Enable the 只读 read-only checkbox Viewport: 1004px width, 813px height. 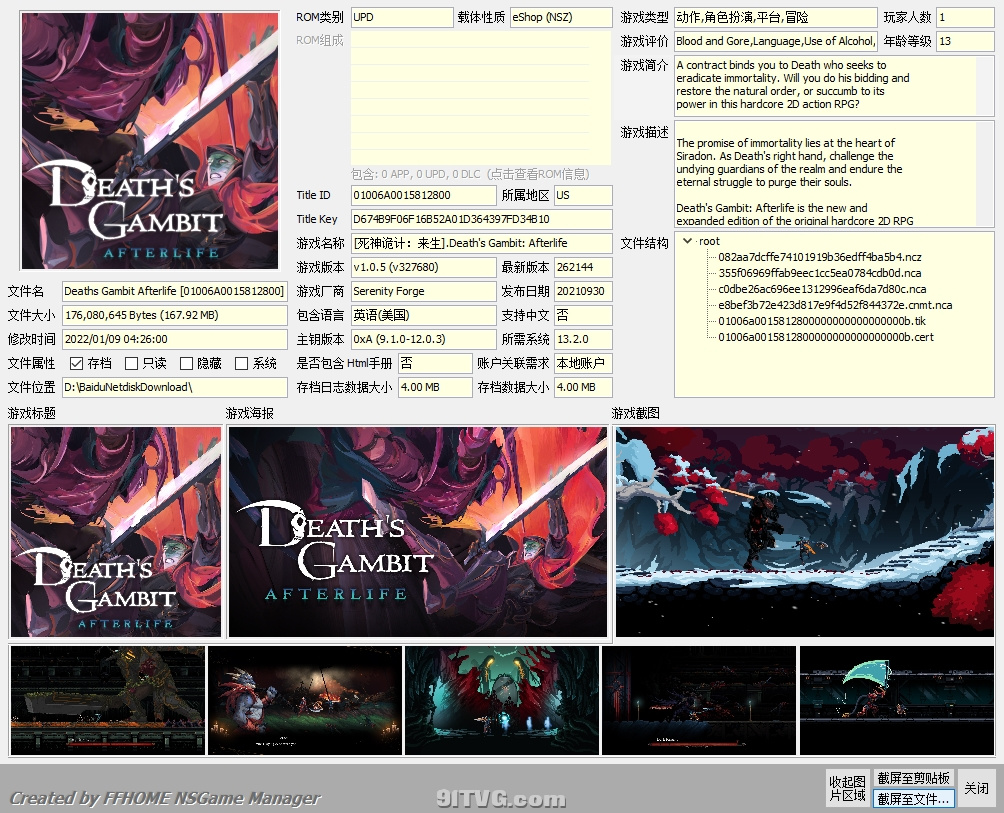[132, 364]
